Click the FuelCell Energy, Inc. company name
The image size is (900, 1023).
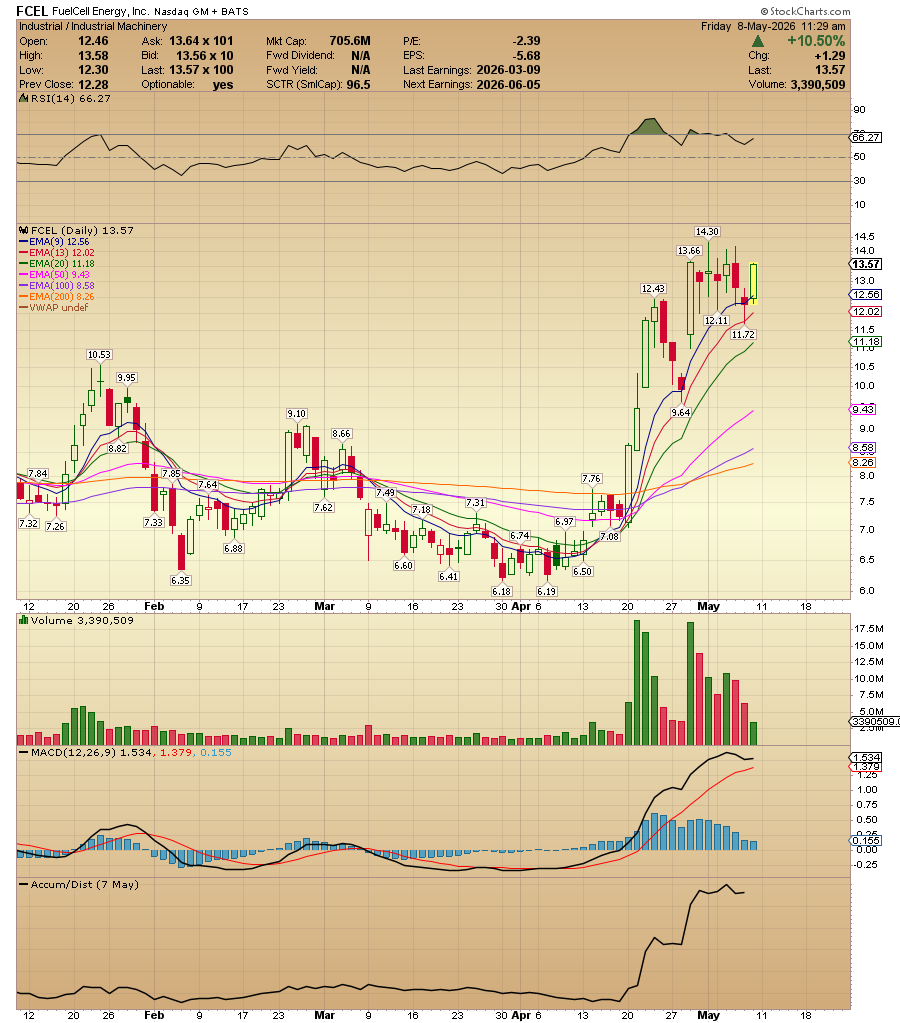[x=100, y=12]
